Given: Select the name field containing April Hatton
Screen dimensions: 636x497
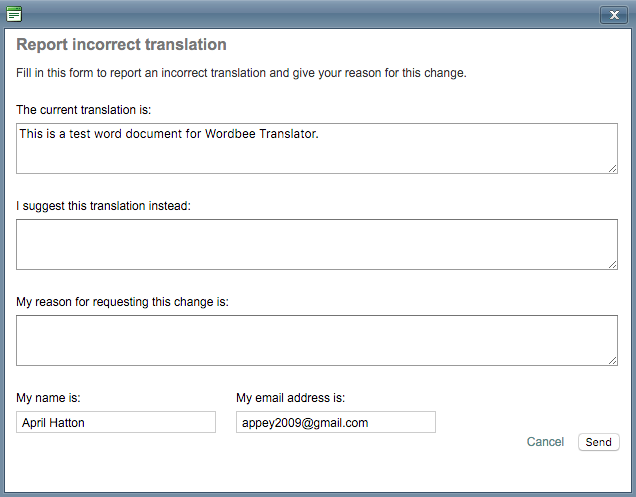Looking at the screenshot, I should point(116,422).
